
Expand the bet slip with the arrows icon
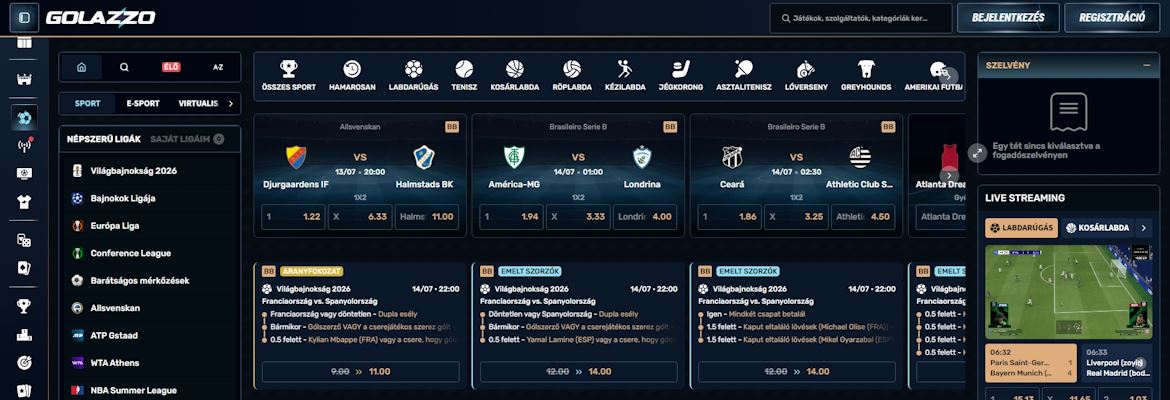pos(977,153)
